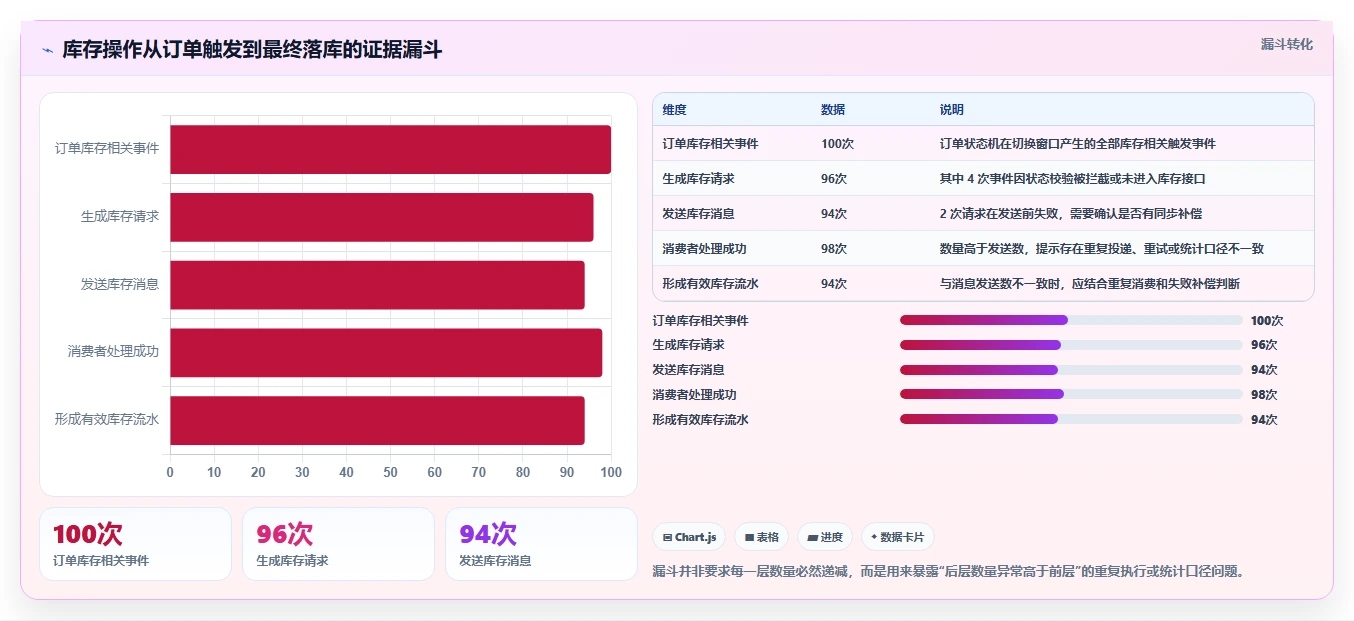Click the 生成库存请求 chart bar
This screenshot has width=1354, height=621.
point(381,217)
